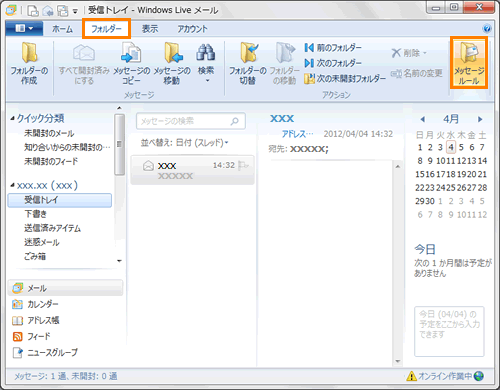Click Rename (名前の変更) in ribbon
The height and width of the screenshot is (390, 500).
pos(417,73)
